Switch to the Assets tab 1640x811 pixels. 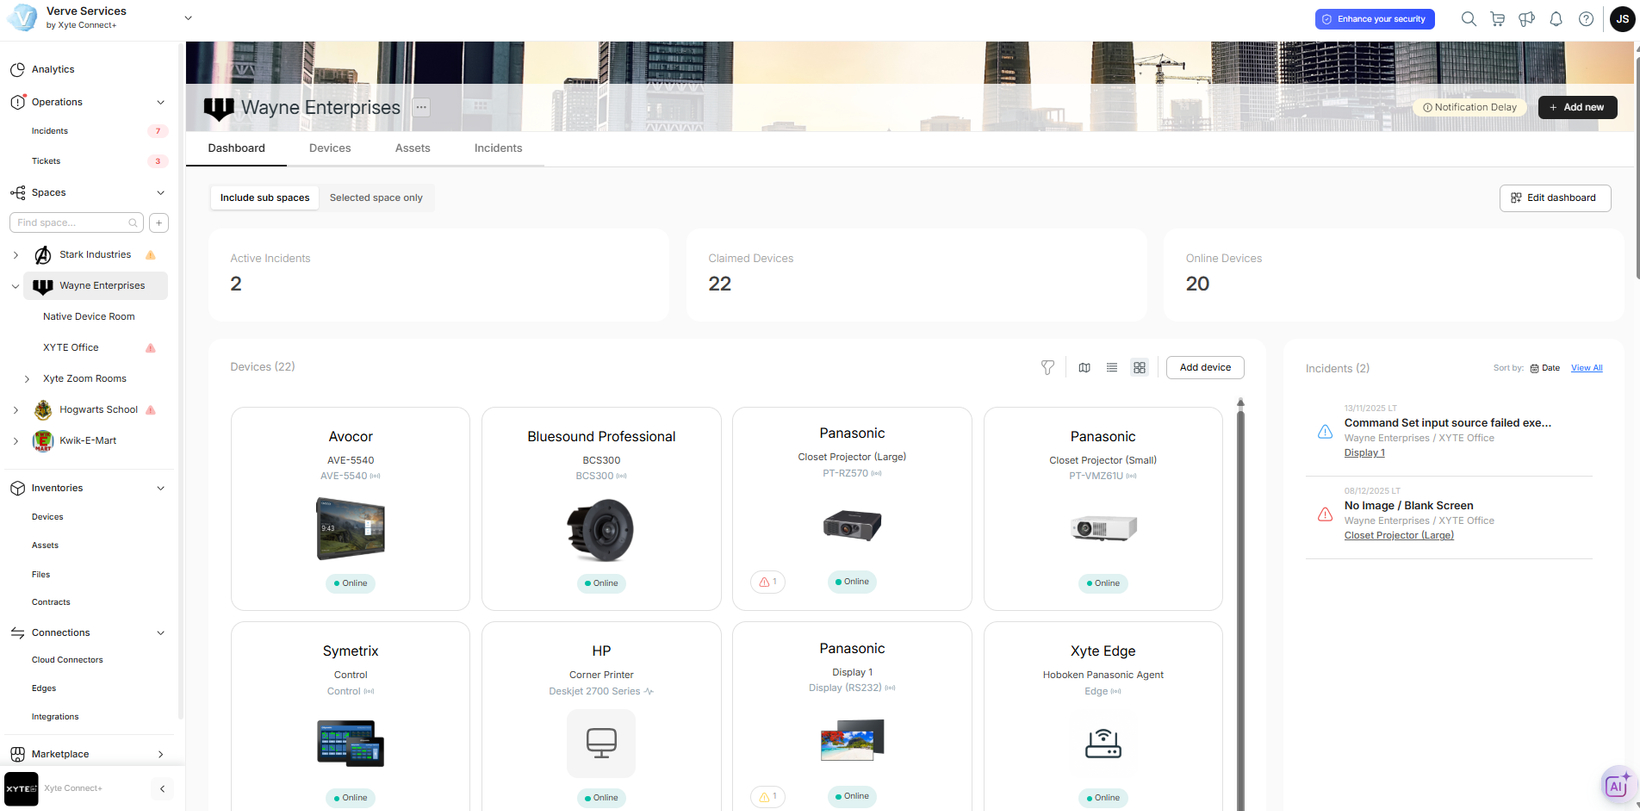(412, 148)
